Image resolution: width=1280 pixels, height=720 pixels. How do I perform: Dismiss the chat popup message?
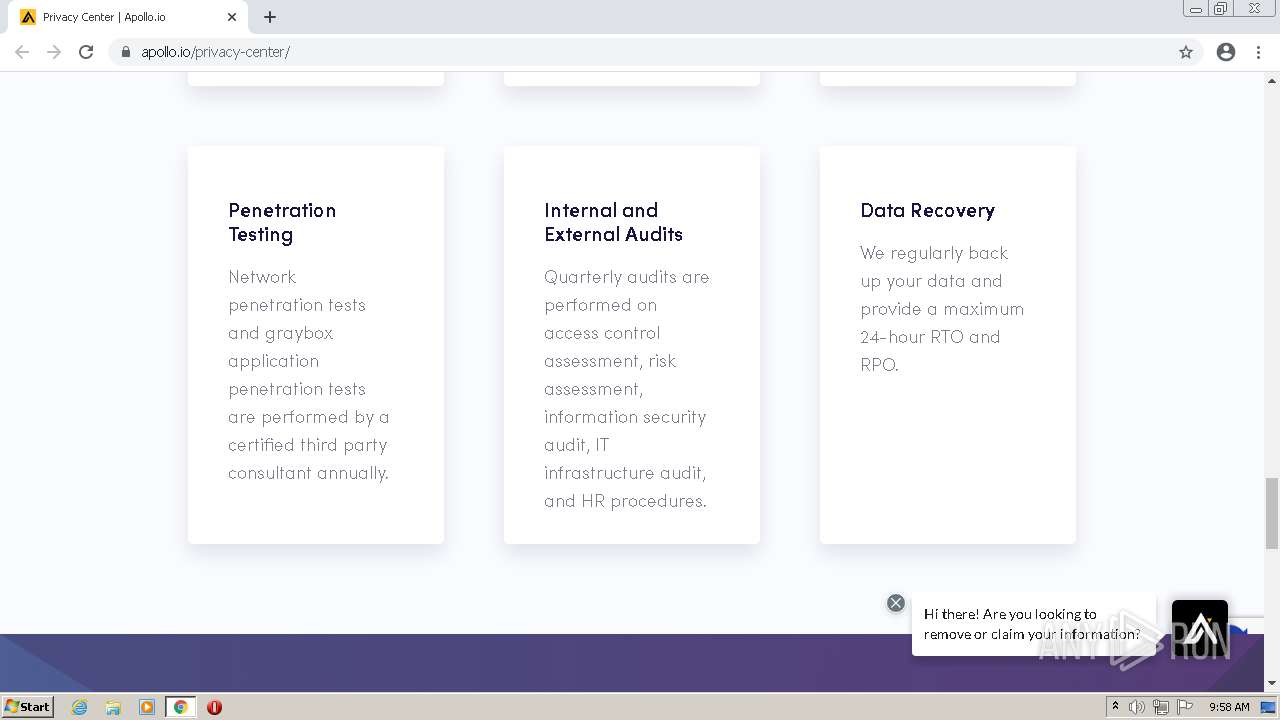click(896, 603)
